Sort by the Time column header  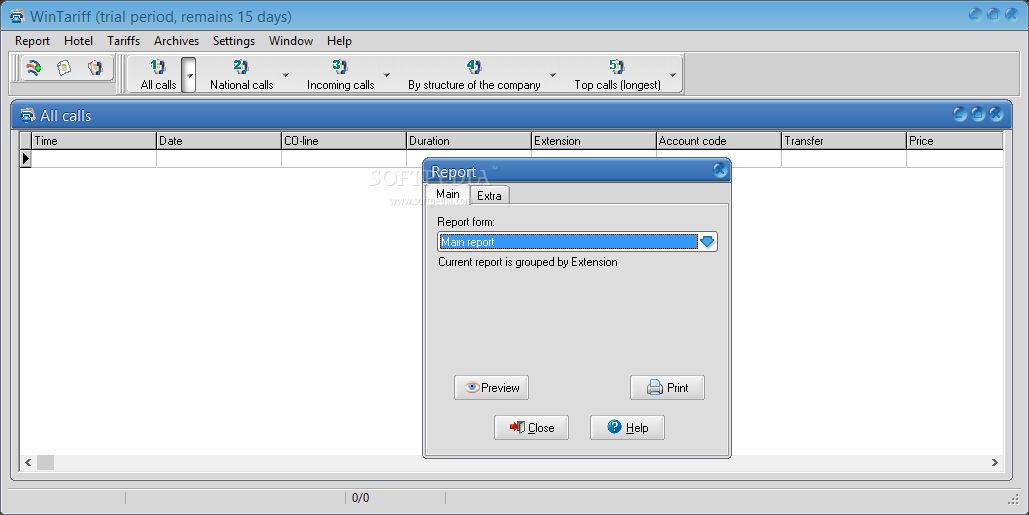tap(94, 140)
